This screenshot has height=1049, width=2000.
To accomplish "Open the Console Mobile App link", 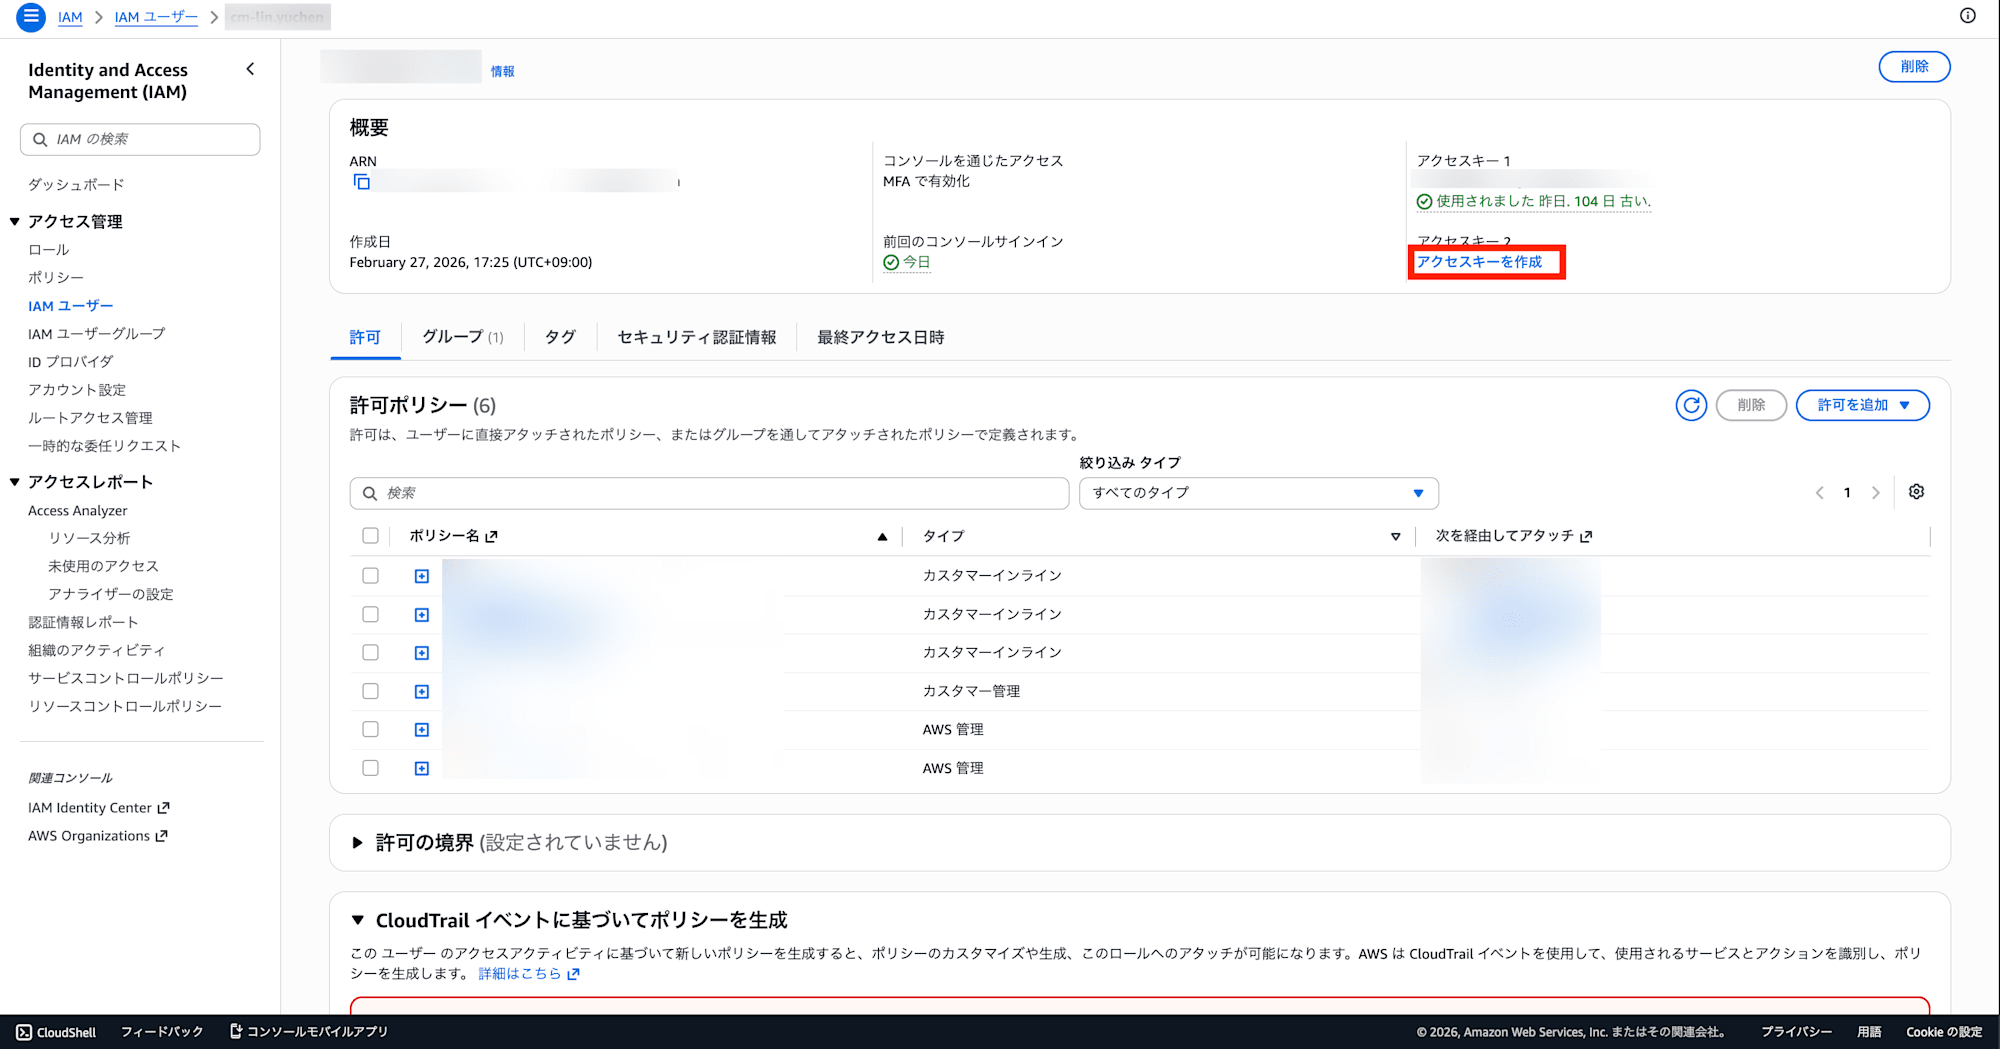I will pos(309,1032).
